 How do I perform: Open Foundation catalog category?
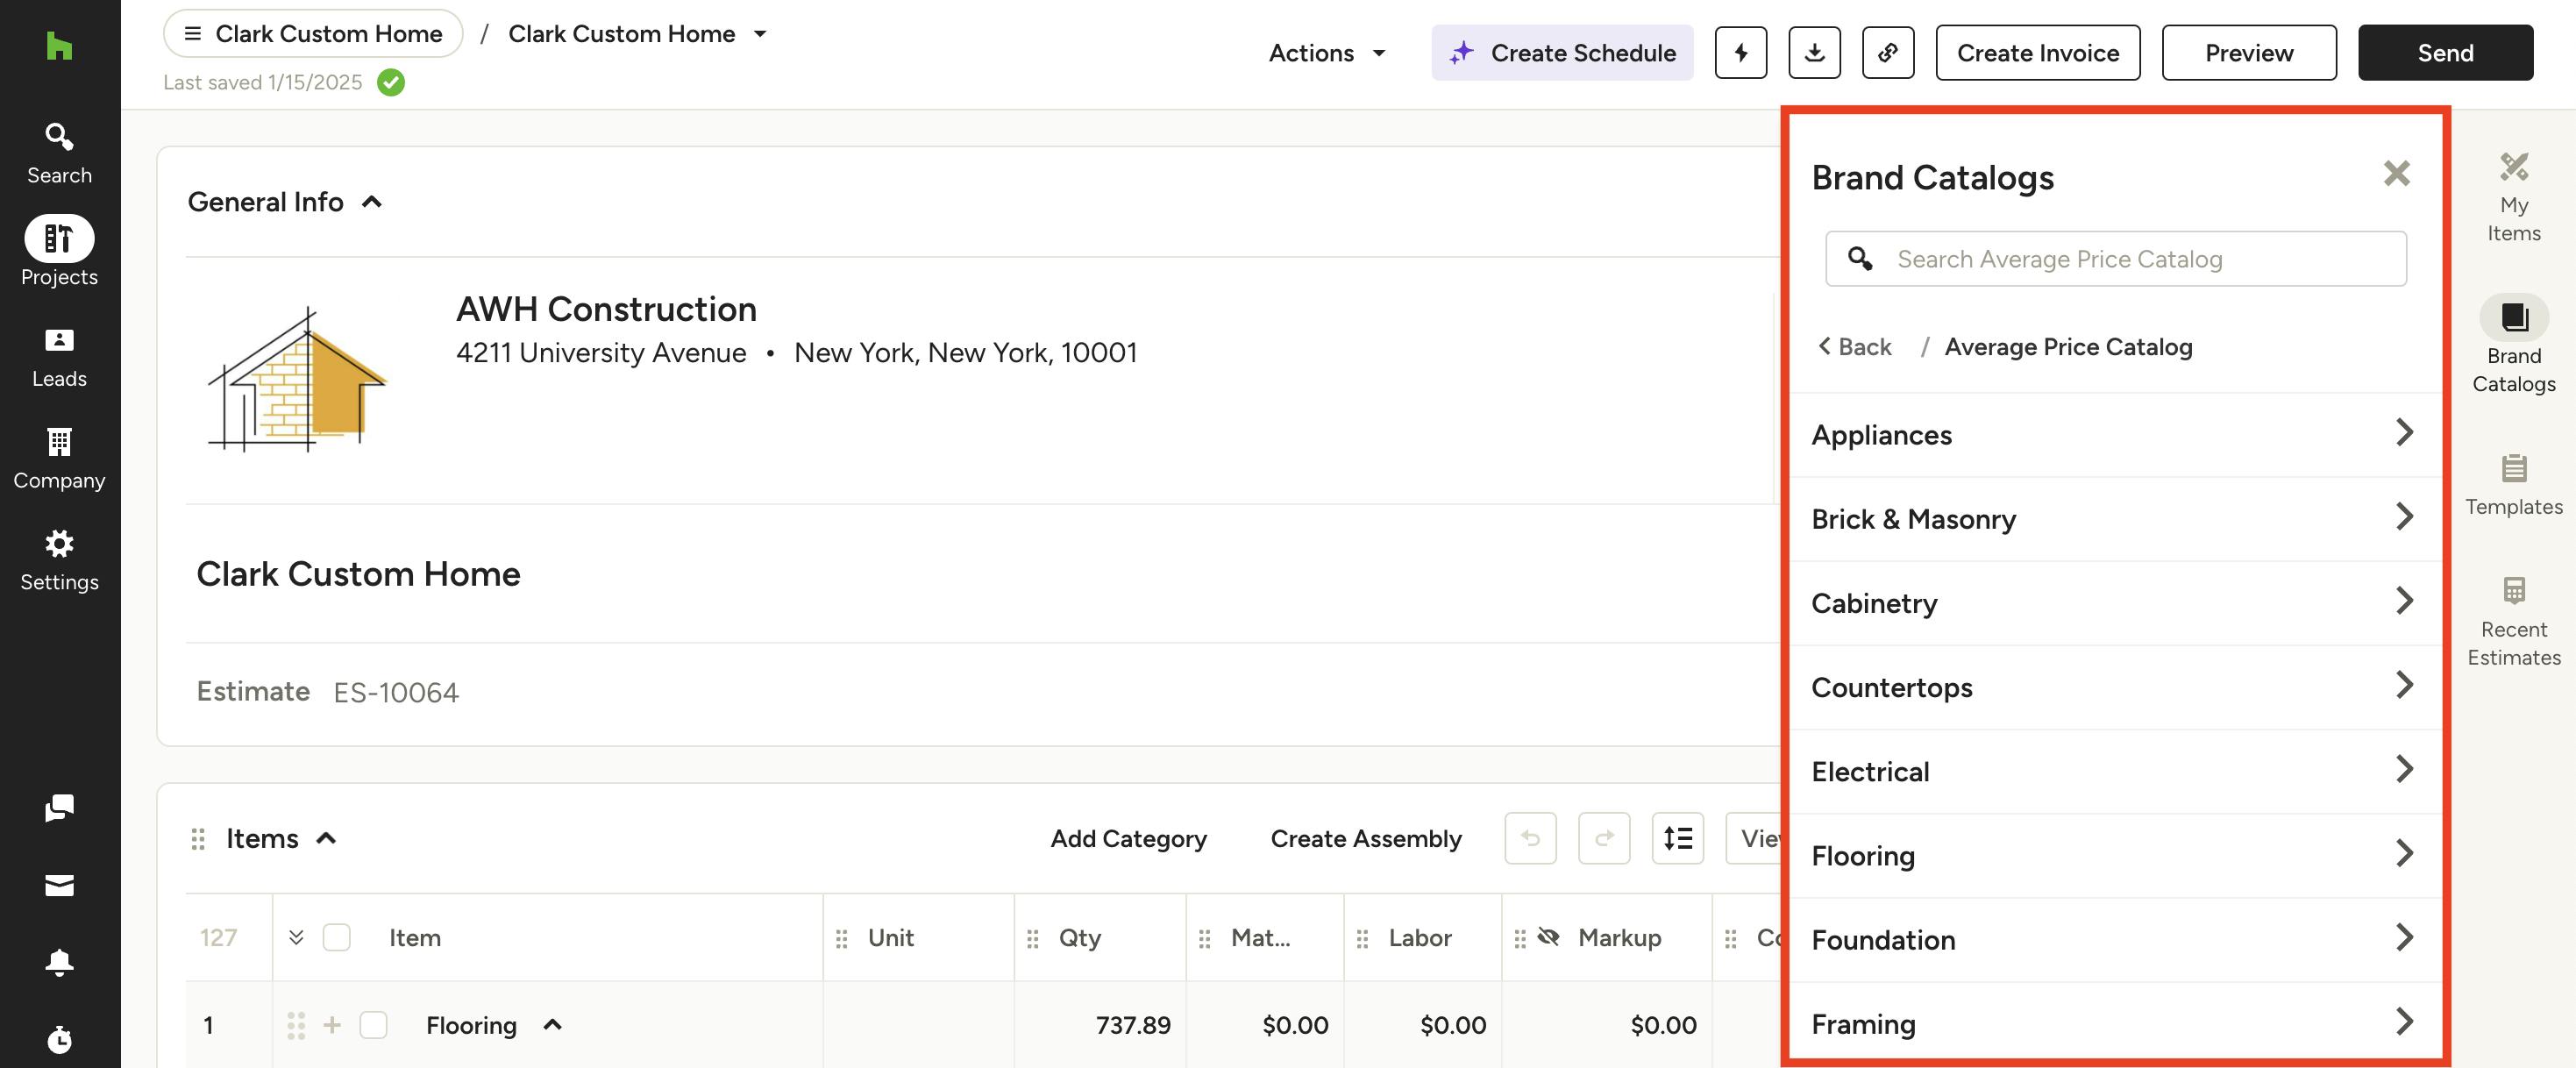[x=2114, y=939]
